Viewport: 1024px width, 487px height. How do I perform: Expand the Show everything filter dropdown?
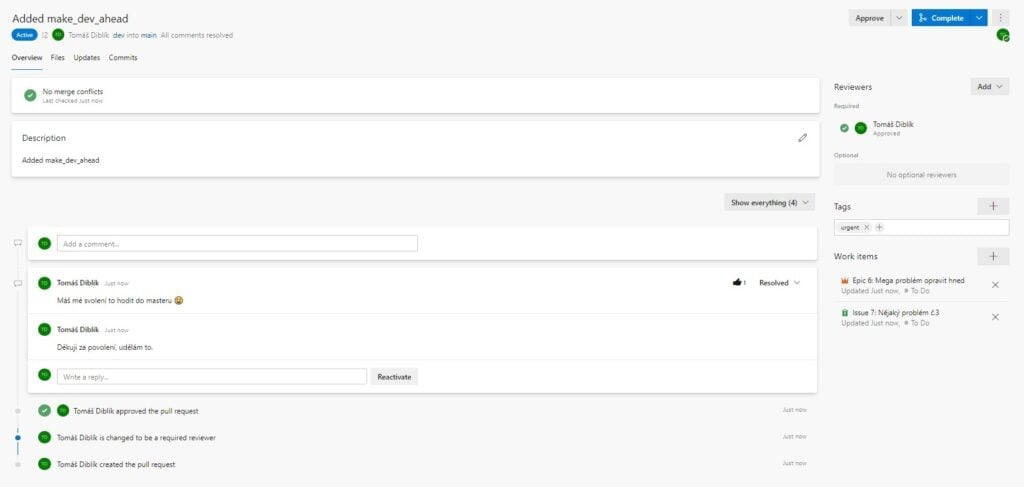coord(769,202)
